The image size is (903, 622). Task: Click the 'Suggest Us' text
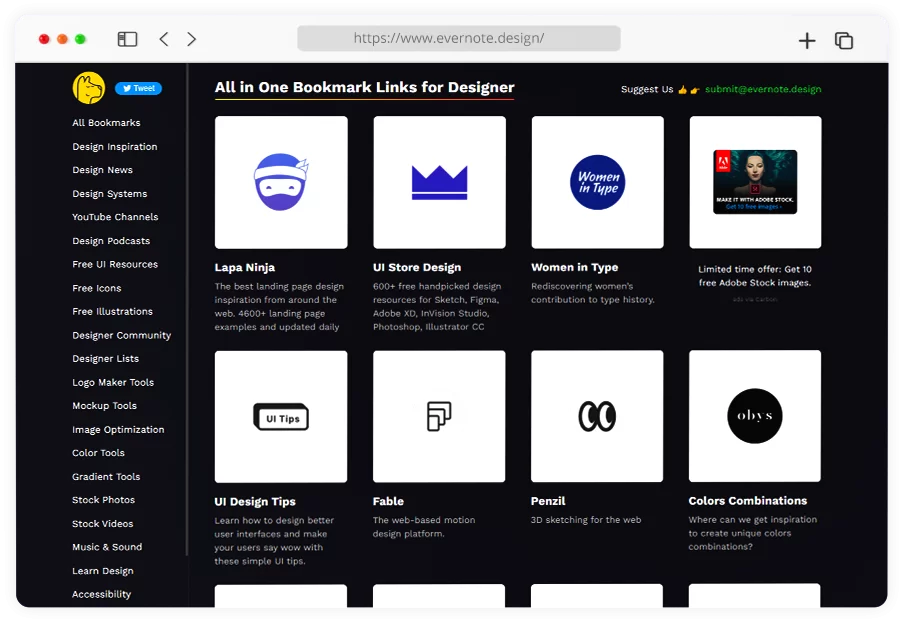pyautogui.click(x=647, y=89)
